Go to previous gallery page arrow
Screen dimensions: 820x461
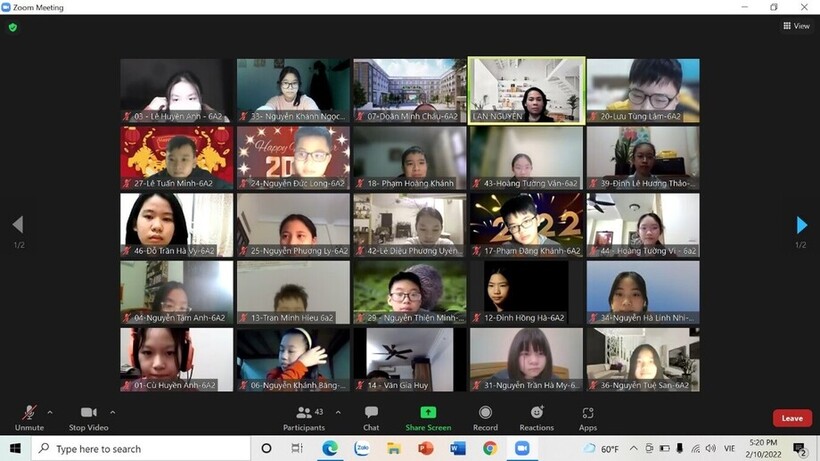click(x=17, y=225)
